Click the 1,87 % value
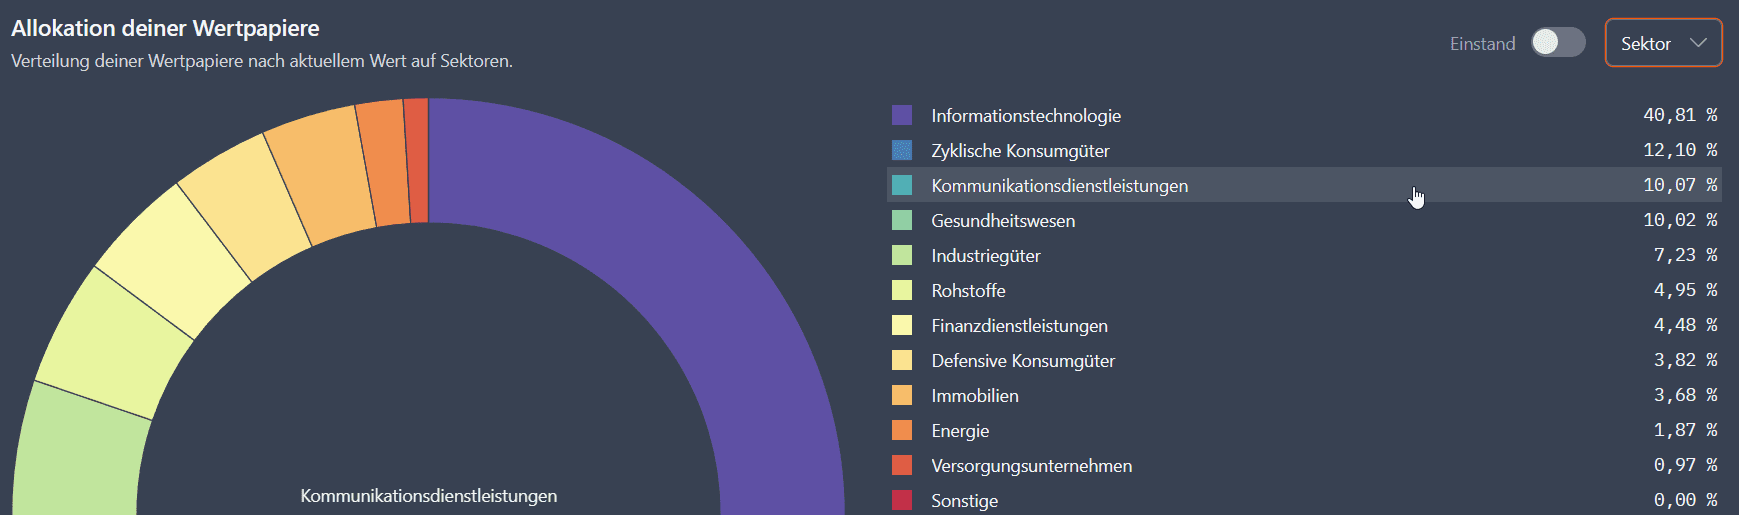Screen dimensions: 1739x515 [x=1685, y=430]
